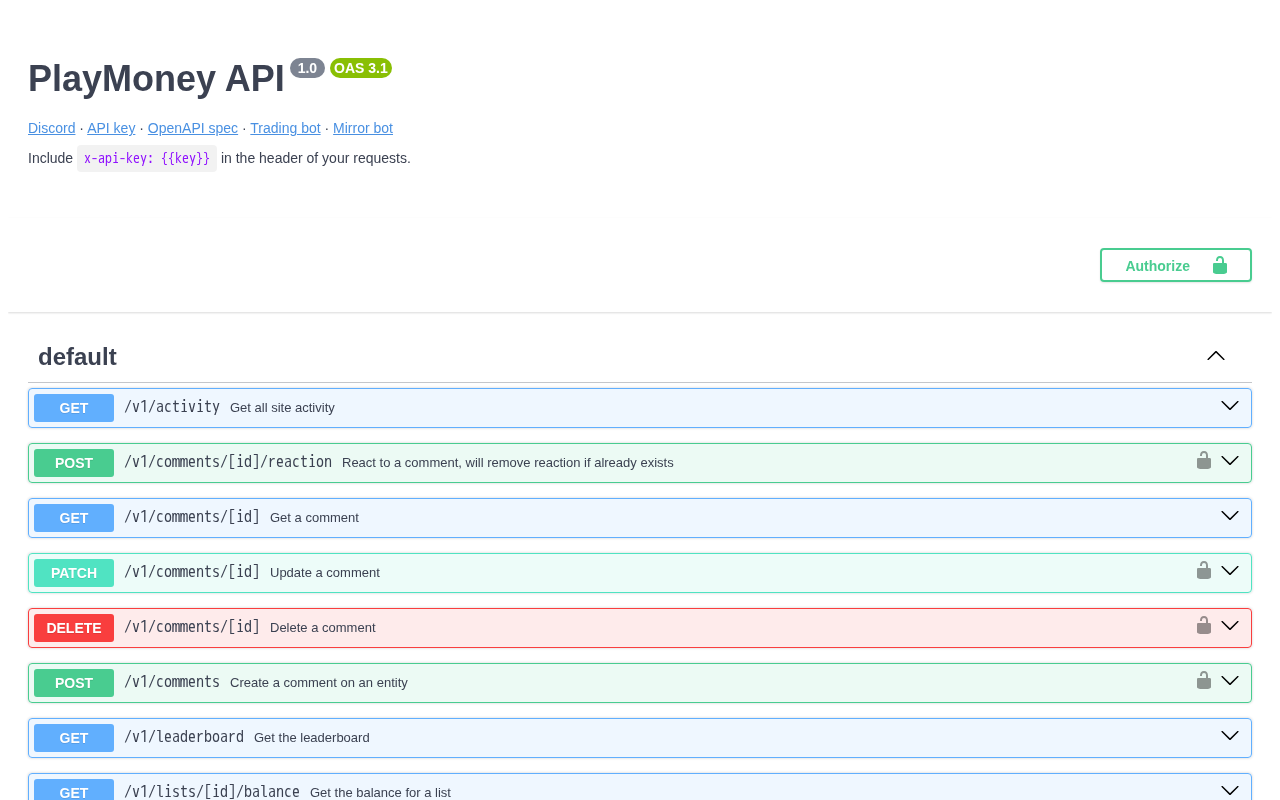
Task: Click the /v1/leaderboard path text
Action: (x=184, y=737)
